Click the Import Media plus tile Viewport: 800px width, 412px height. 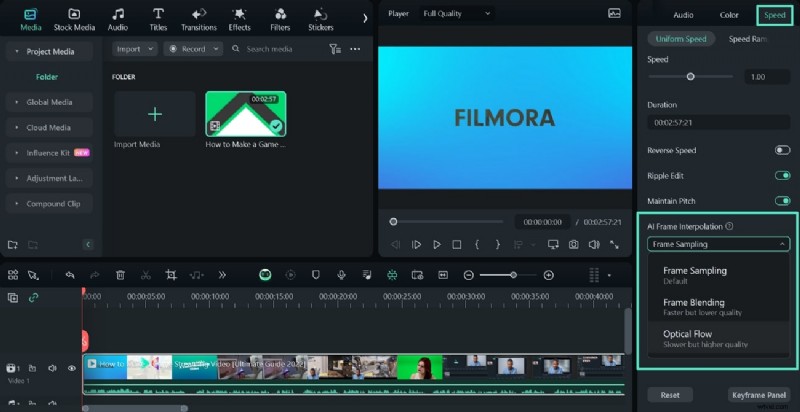coord(155,114)
